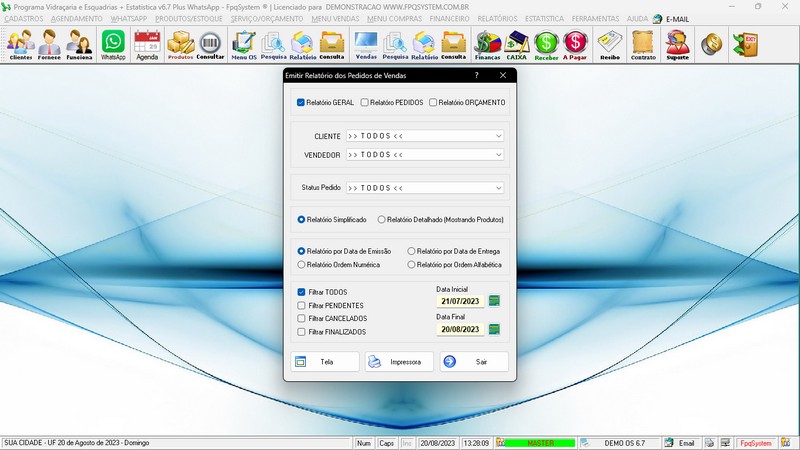The width and height of the screenshot is (800, 450).
Task: Click the DEMO OS 6.7 status text
Action: tap(624, 443)
